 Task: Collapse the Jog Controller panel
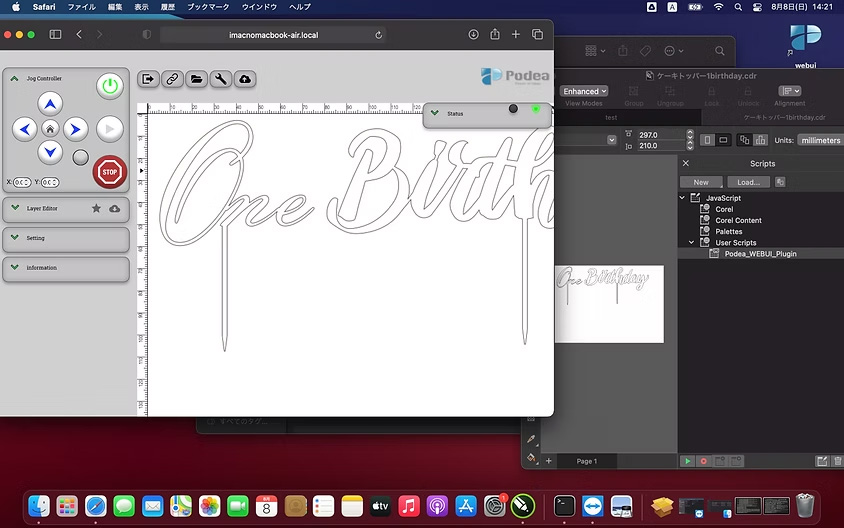click(x=15, y=79)
